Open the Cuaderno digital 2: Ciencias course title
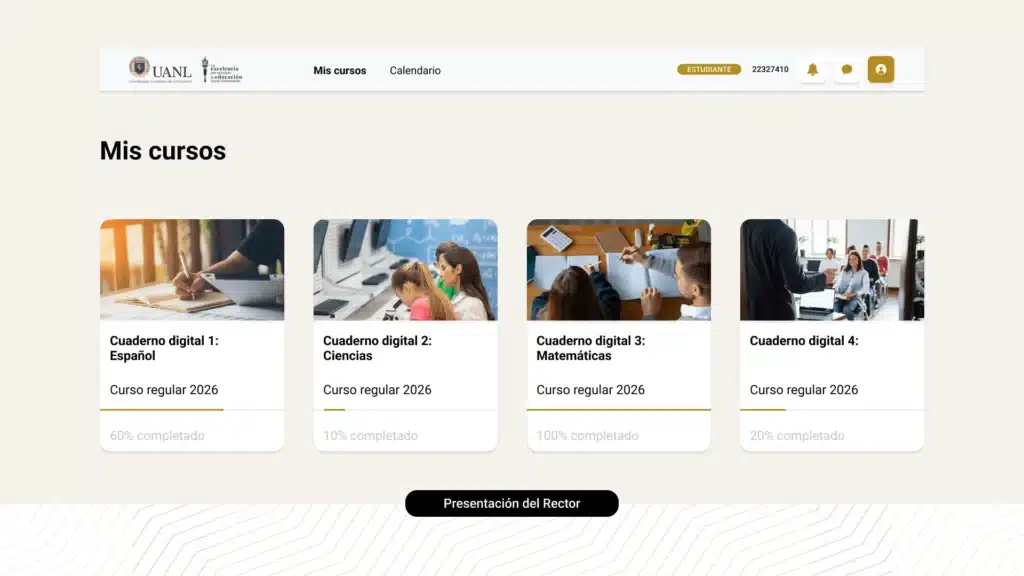Viewport: 1024px width, 576px height. (x=377, y=348)
